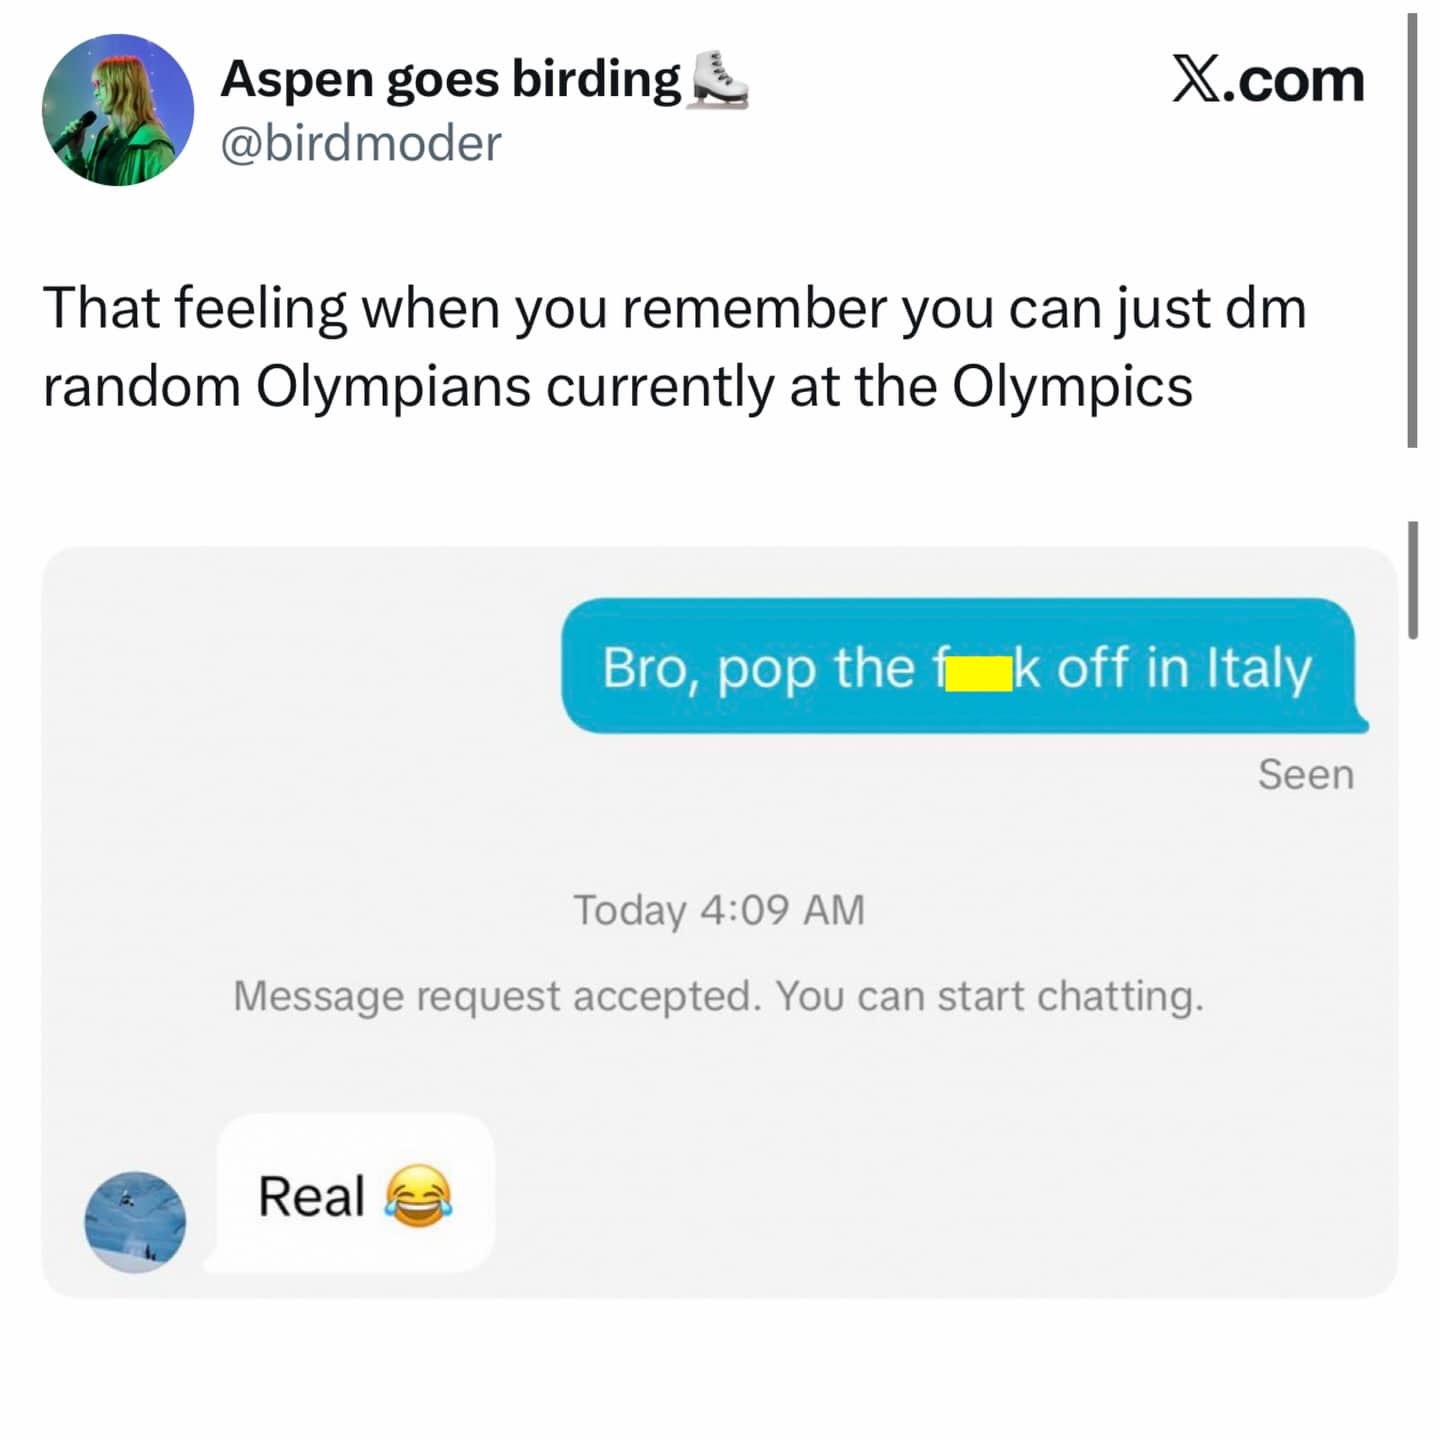Viewport: 1440px width, 1440px height.
Task: Tap the blue 'pop off in Italy' message bubble
Action: tap(963, 666)
